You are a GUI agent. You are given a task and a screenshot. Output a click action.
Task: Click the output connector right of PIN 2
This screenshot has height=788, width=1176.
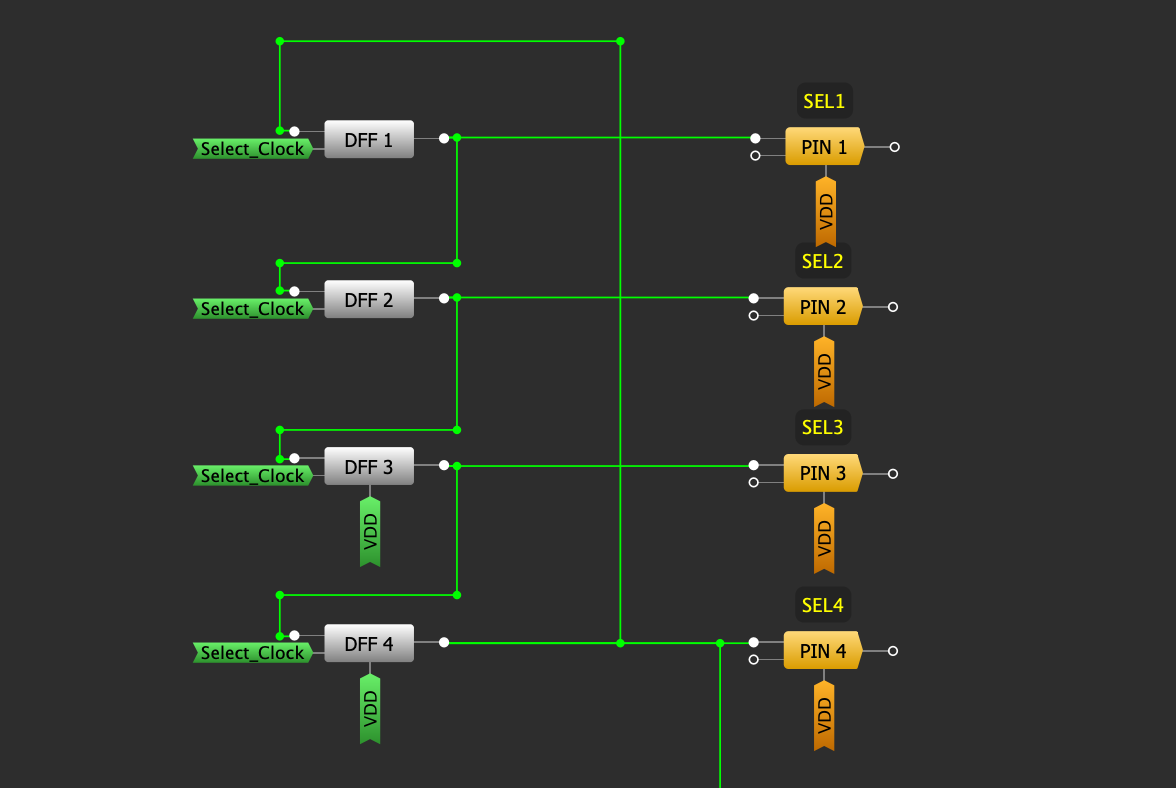893,307
